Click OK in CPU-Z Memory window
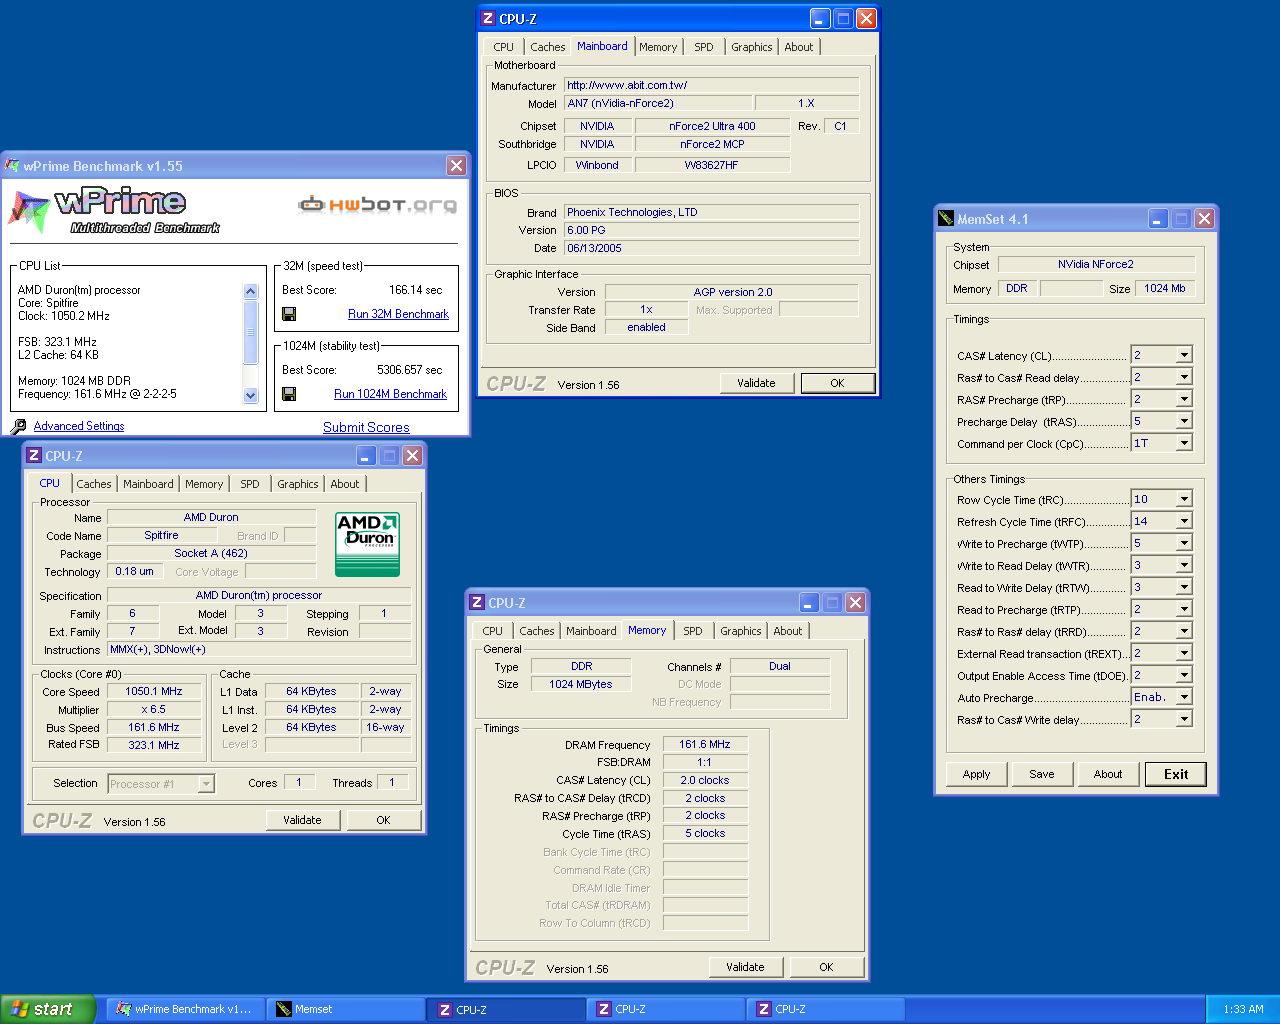Image resolution: width=1280 pixels, height=1024 pixels. pos(826,967)
